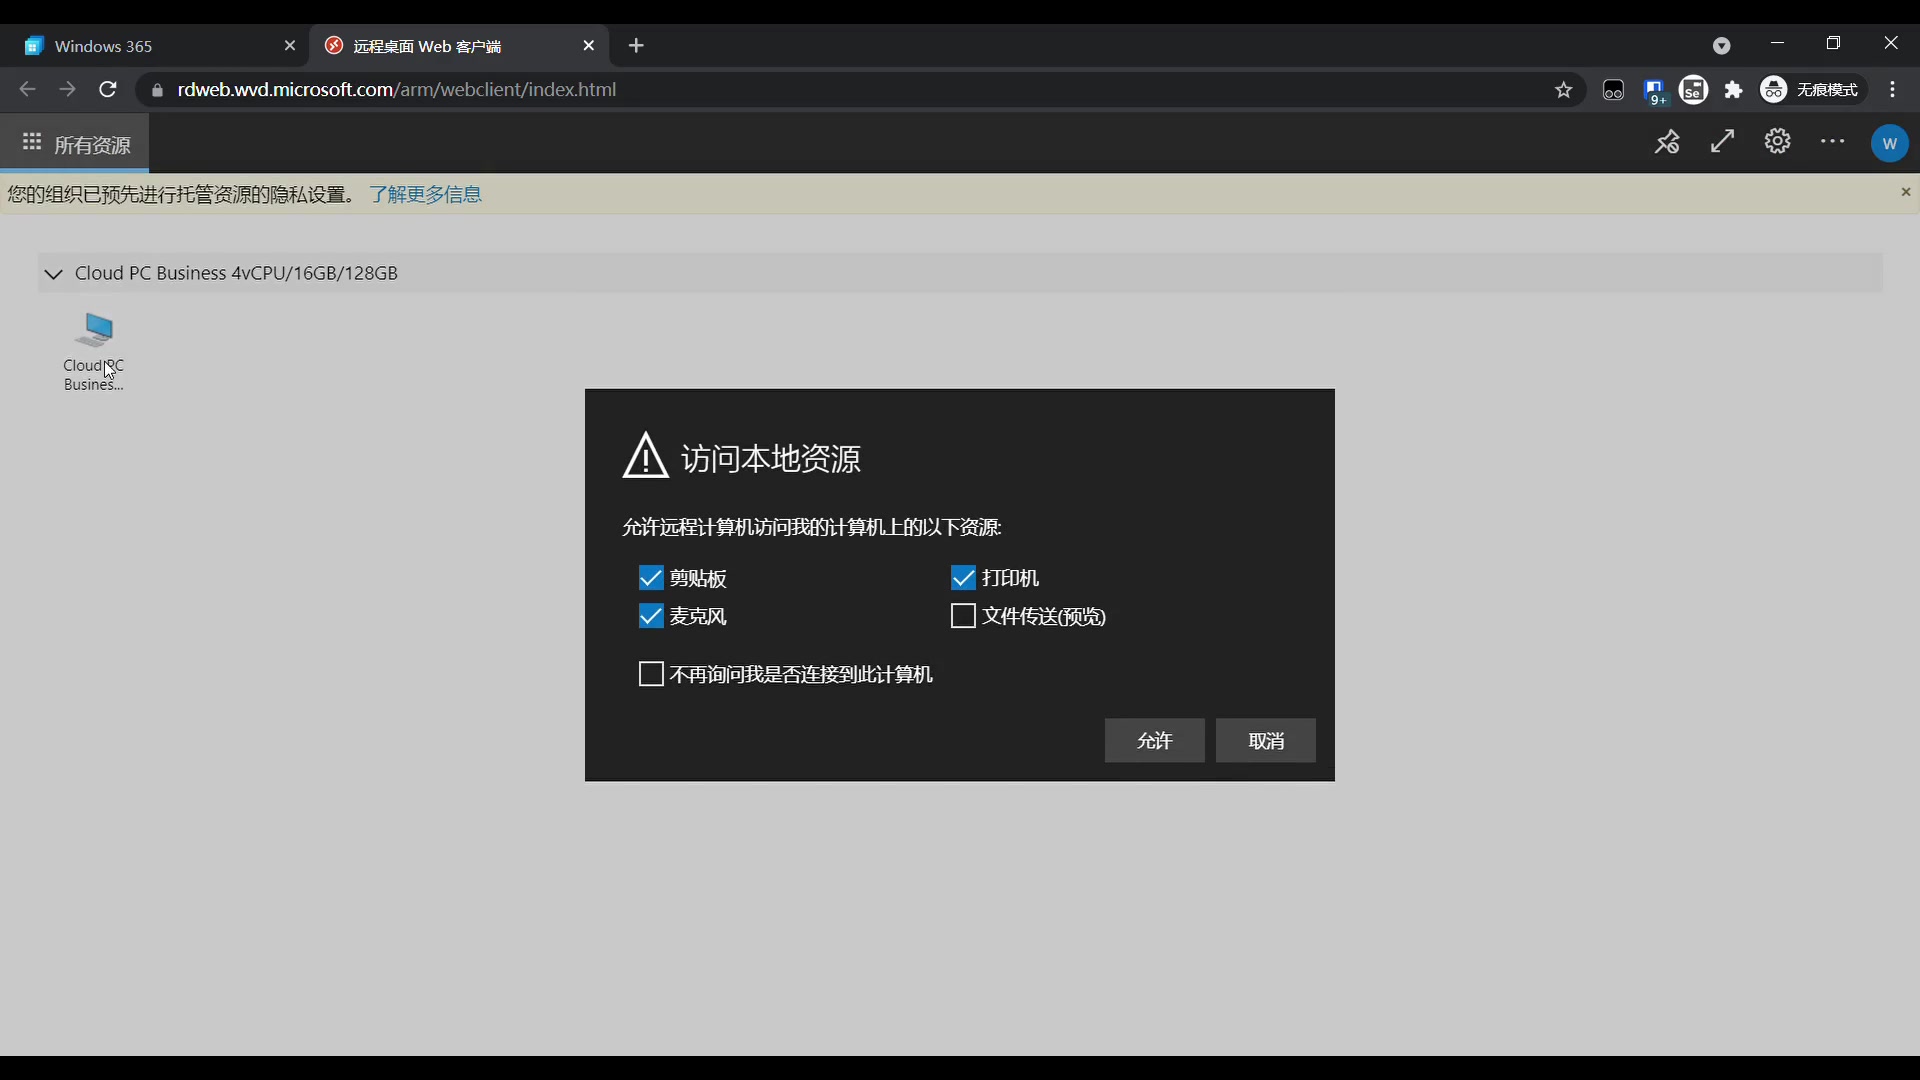Click the glasses extension icon in toolbar
Image resolution: width=1920 pixels, height=1080 pixels.
click(x=1613, y=91)
